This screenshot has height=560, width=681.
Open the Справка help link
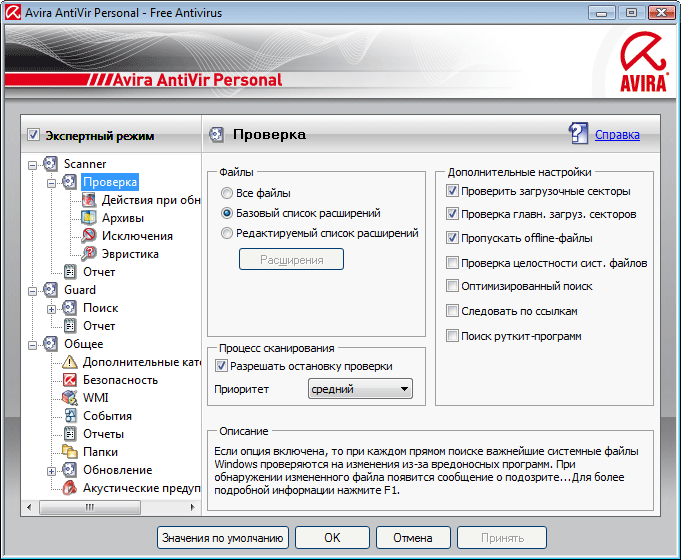point(617,135)
